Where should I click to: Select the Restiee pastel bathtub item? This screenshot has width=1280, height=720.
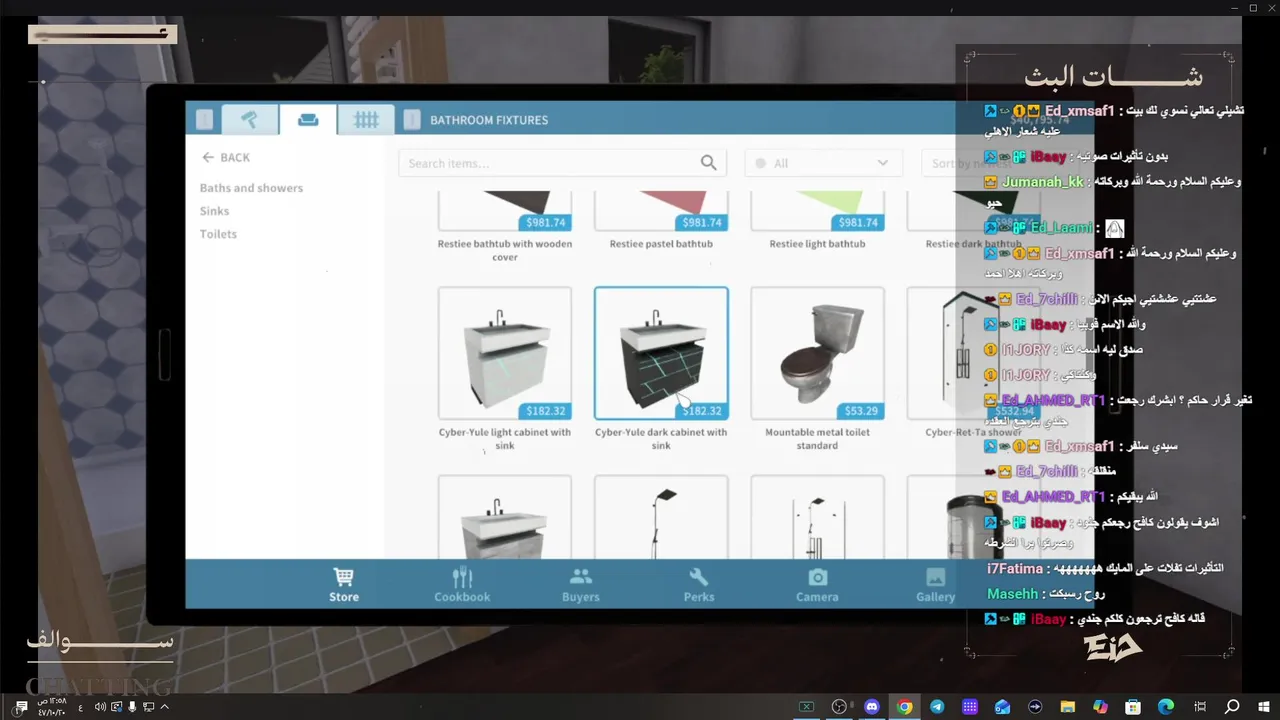click(661, 222)
